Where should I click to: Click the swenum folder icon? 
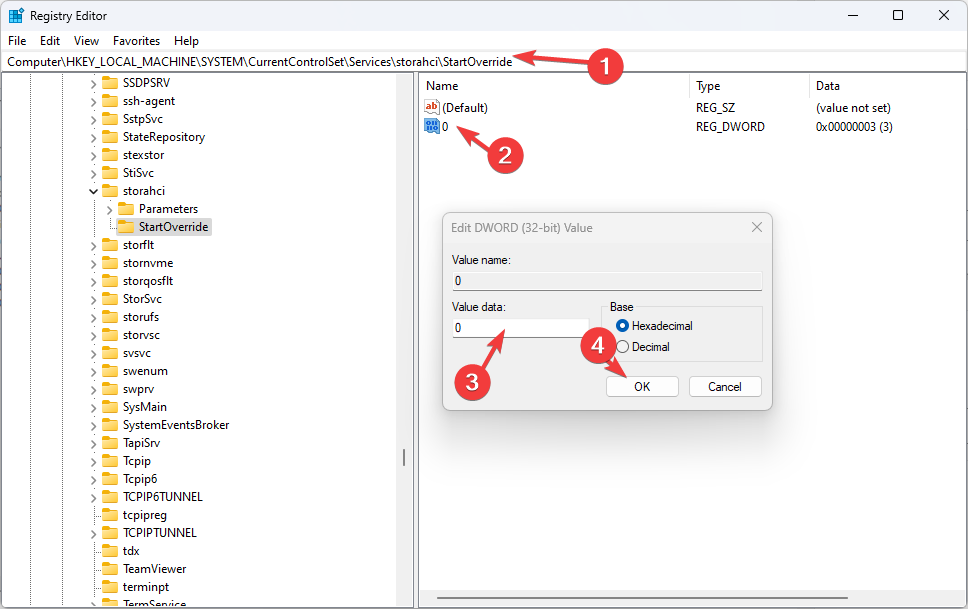pyautogui.click(x=110, y=371)
